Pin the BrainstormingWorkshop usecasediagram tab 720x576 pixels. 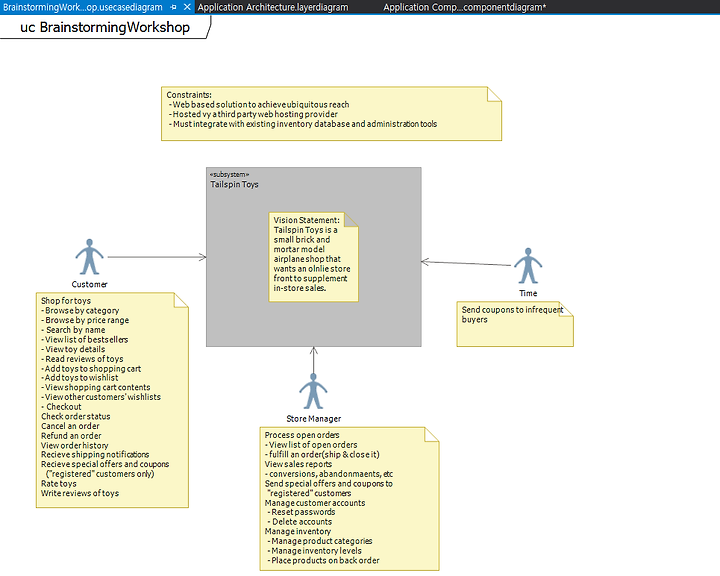(174, 7)
